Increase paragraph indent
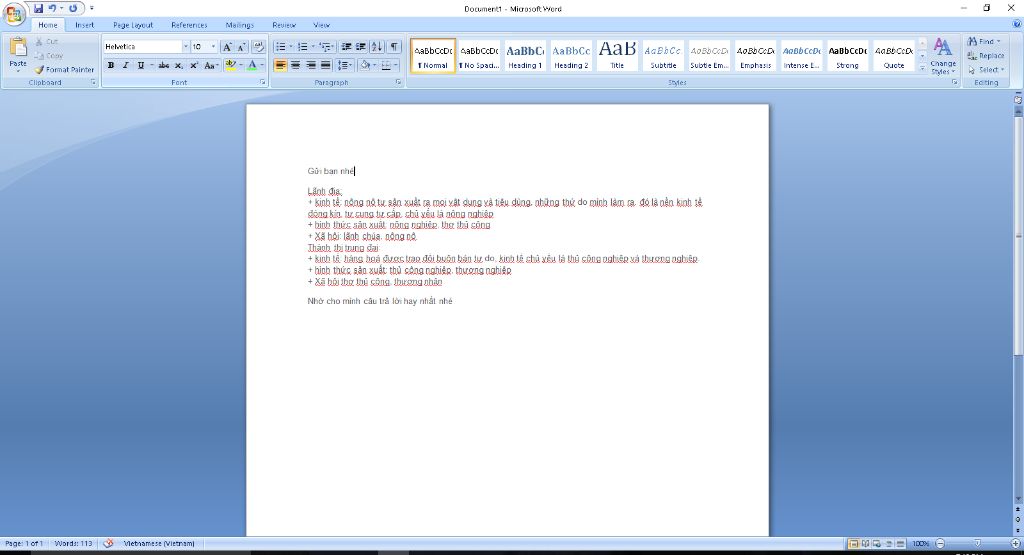The height and width of the screenshot is (555, 1024). click(360, 47)
